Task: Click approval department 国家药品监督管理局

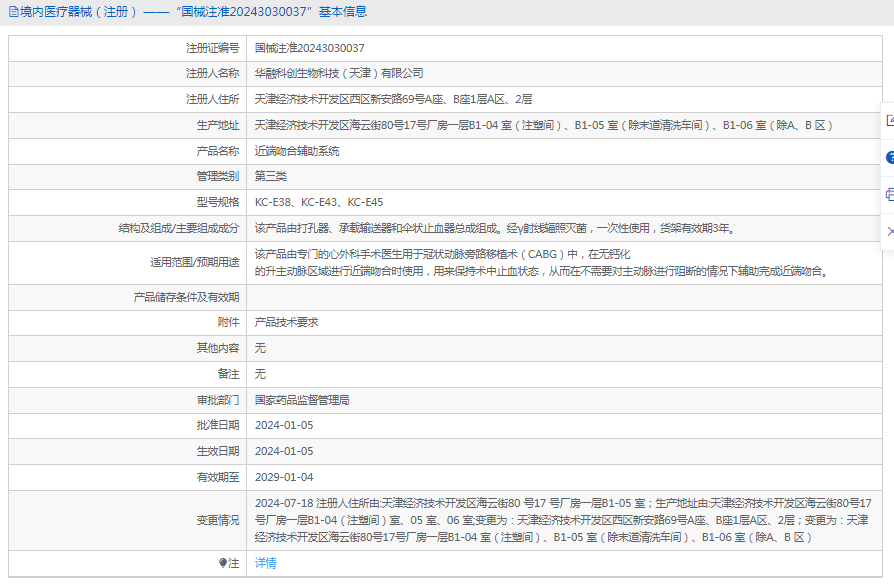Action: pyautogui.click(x=302, y=400)
